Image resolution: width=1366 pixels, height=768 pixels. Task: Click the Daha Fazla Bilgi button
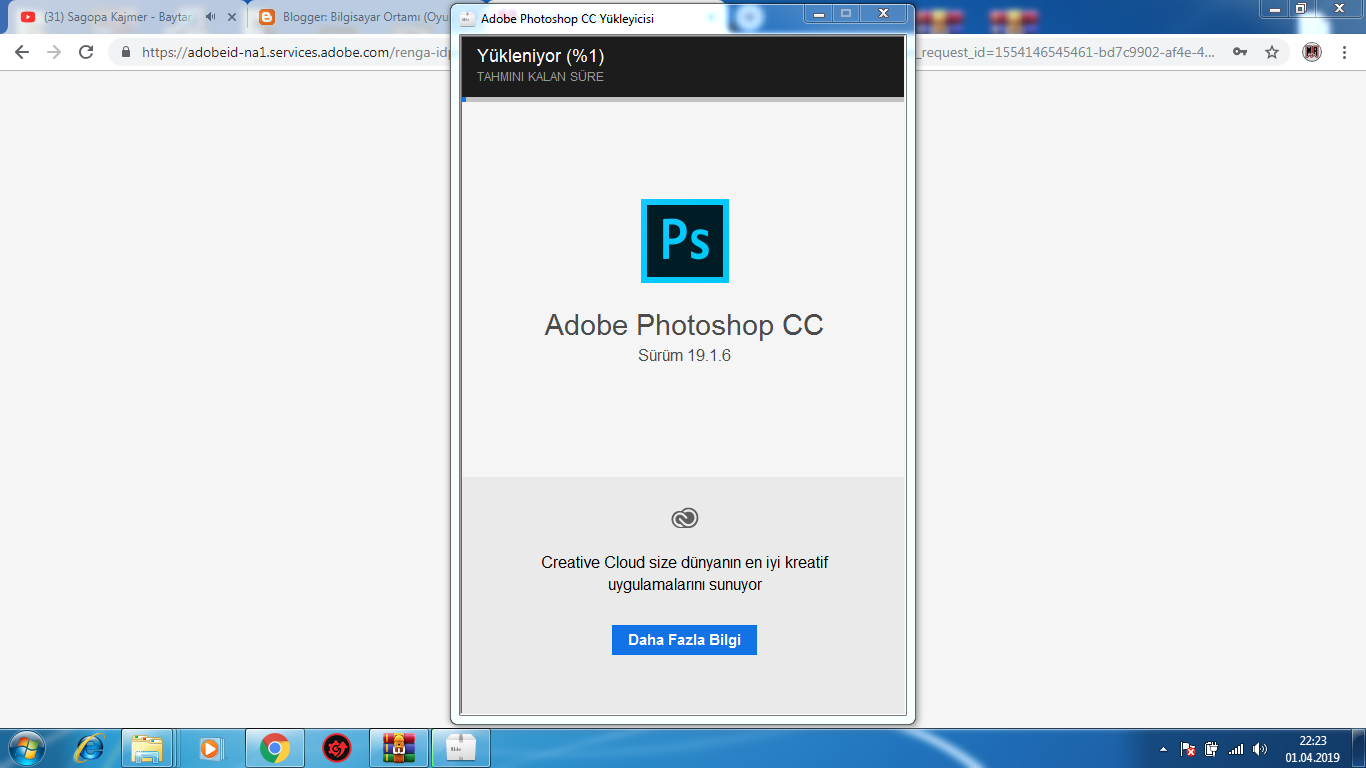[684, 640]
